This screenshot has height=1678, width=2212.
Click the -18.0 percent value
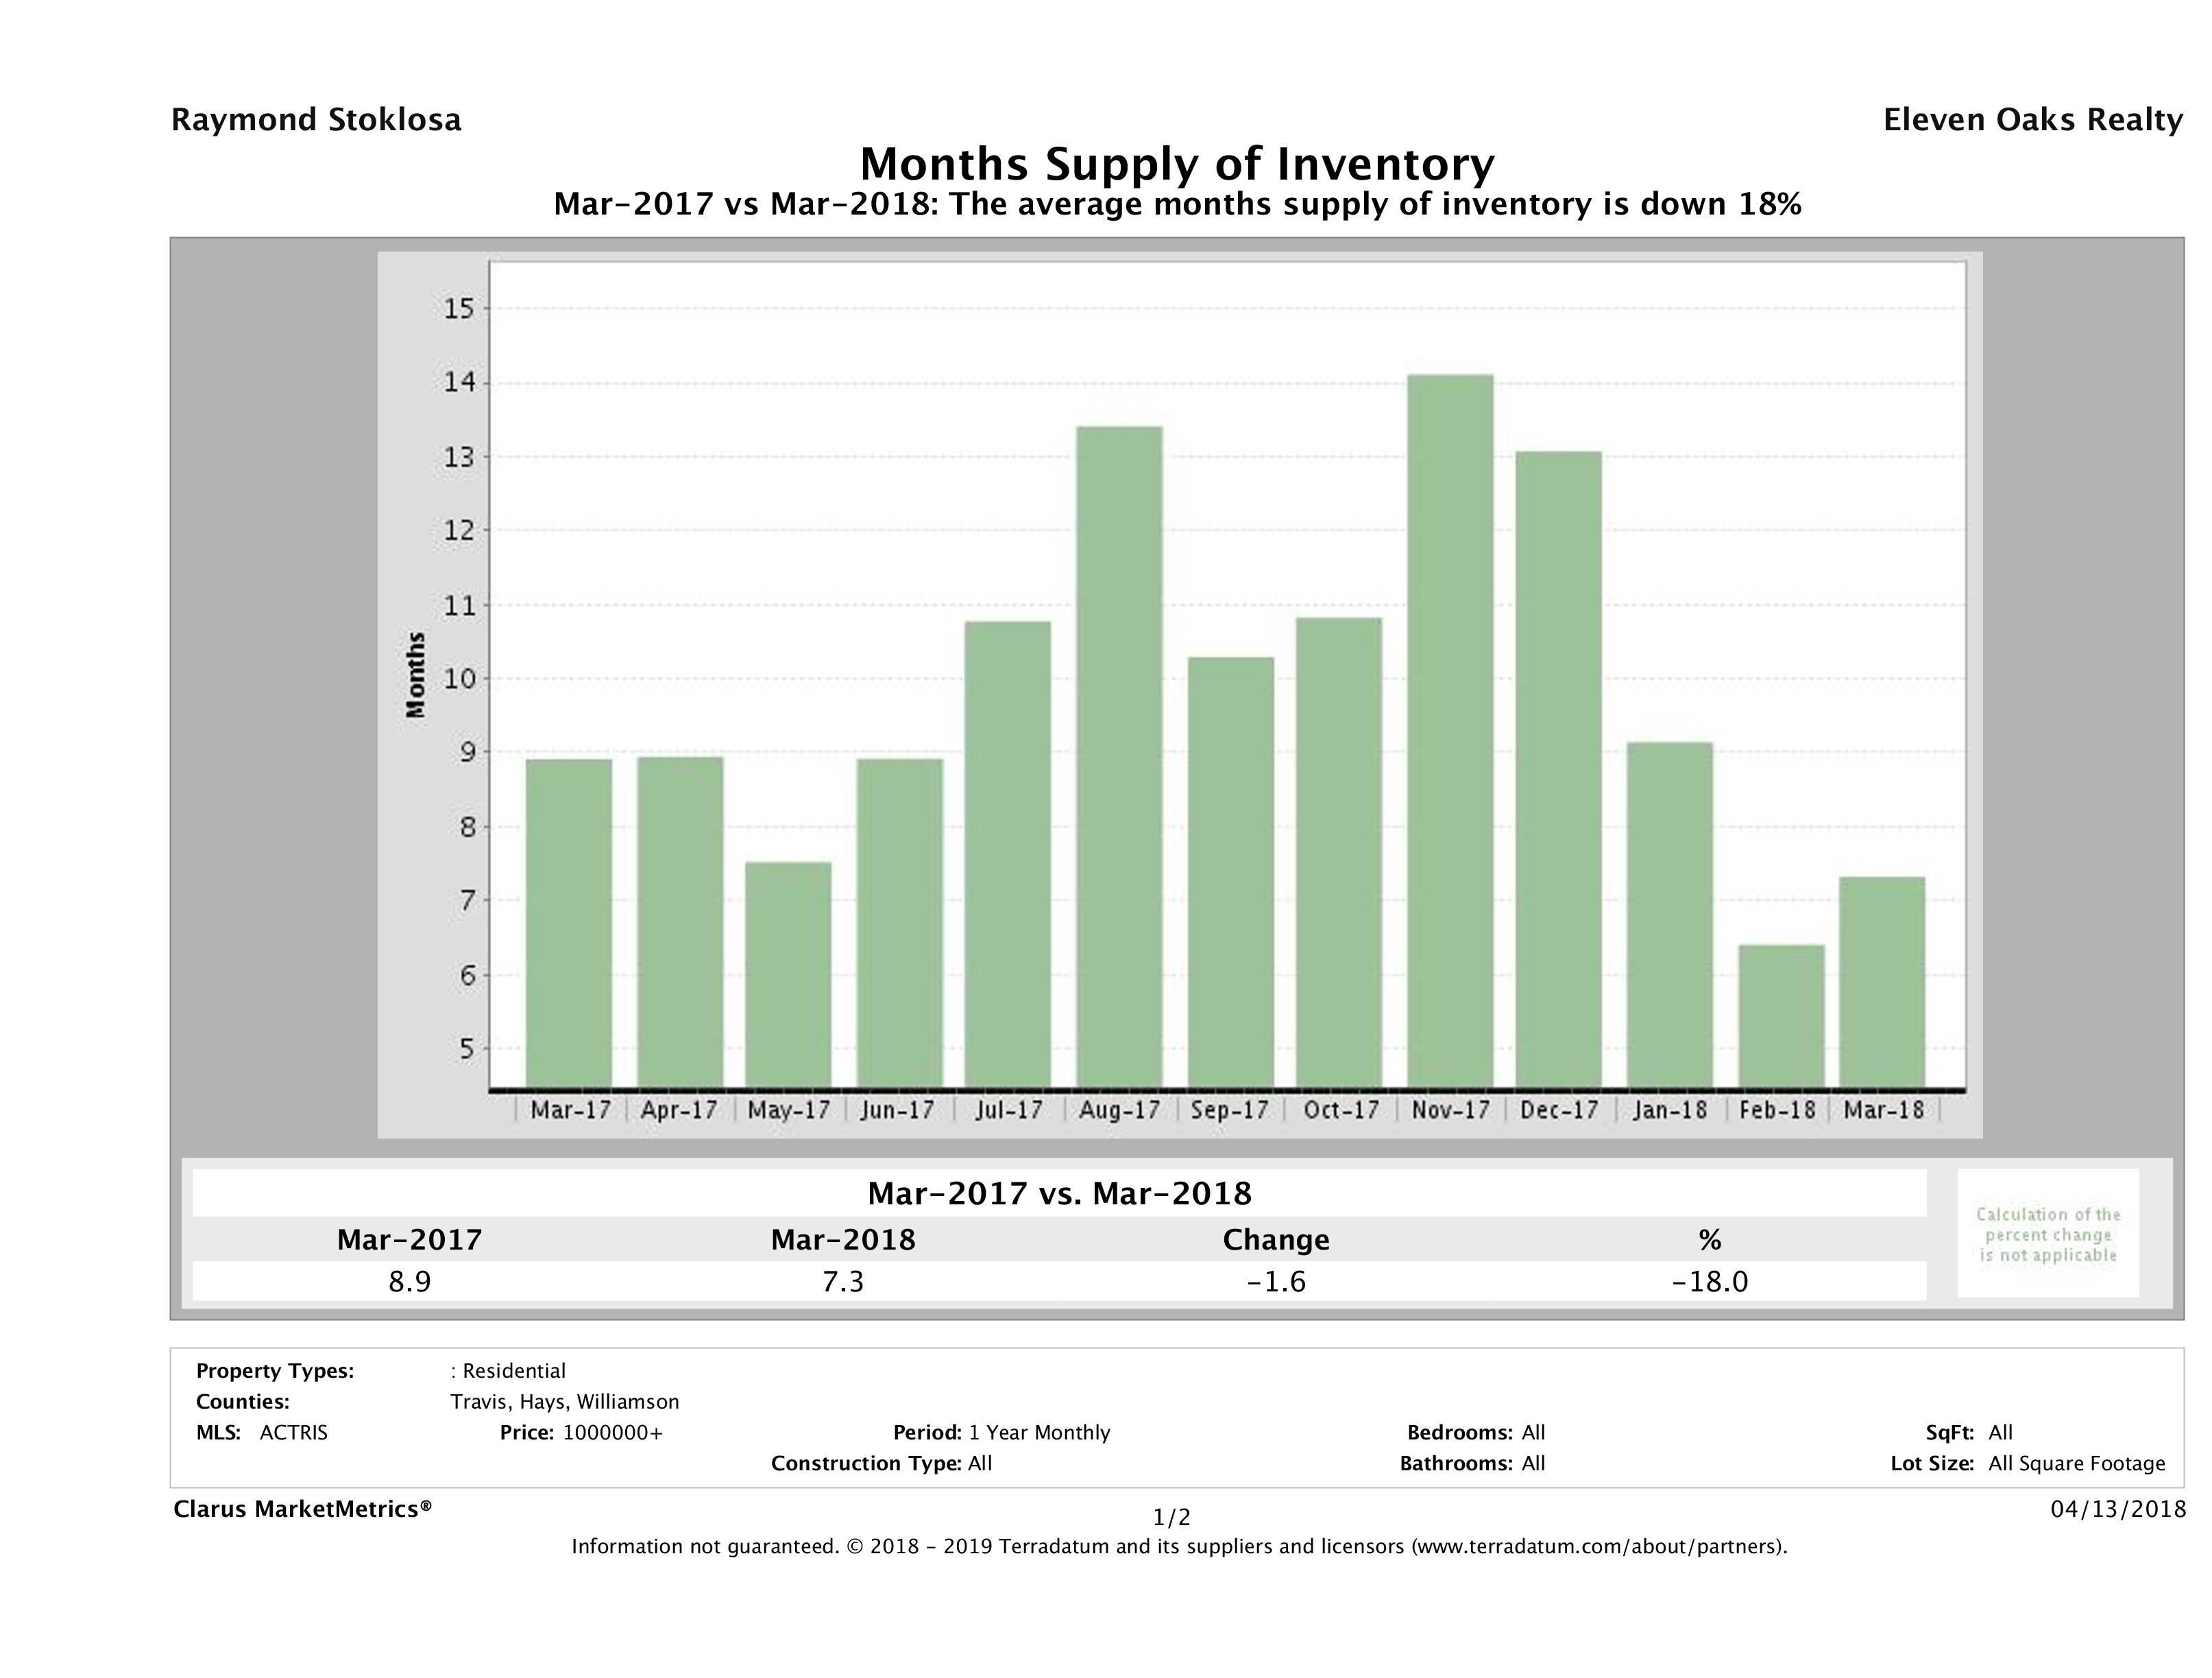(x=1709, y=1282)
